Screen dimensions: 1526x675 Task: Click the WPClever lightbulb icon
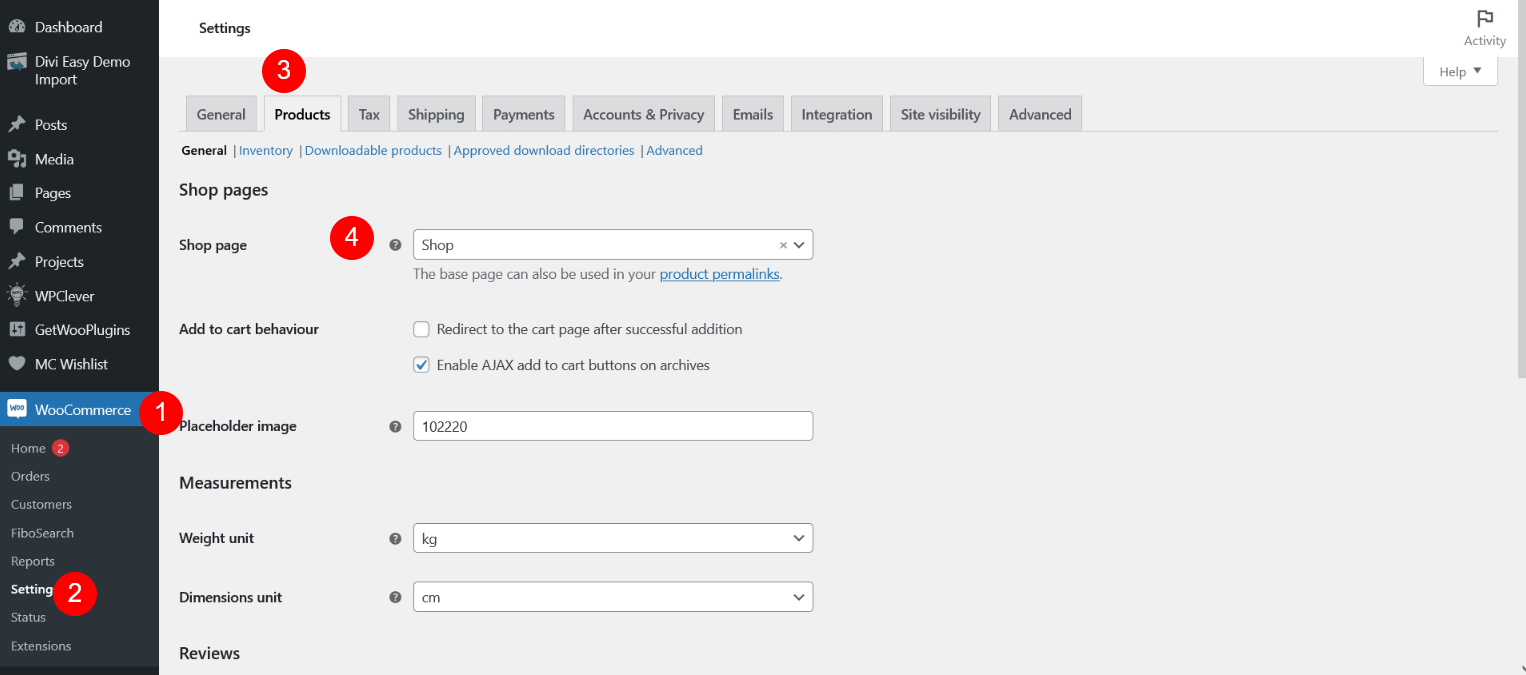[16, 296]
